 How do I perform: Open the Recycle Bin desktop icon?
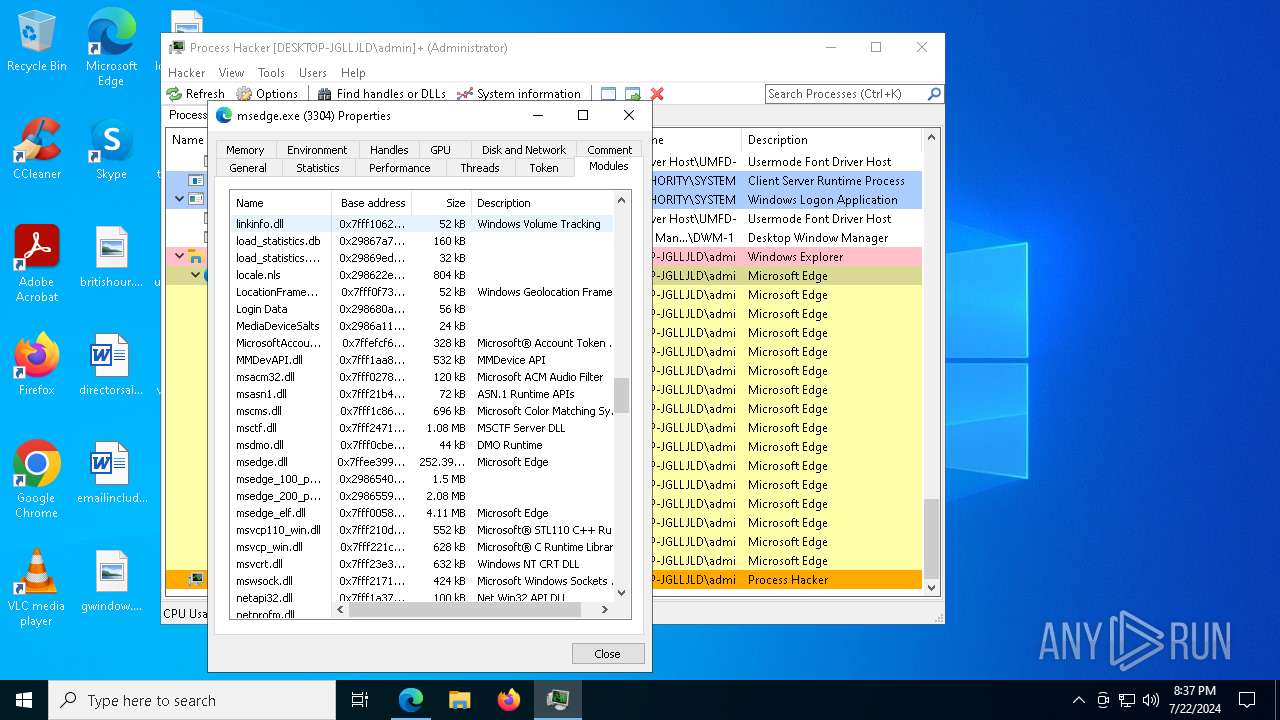pyautogui.click(x=36, y=41)
